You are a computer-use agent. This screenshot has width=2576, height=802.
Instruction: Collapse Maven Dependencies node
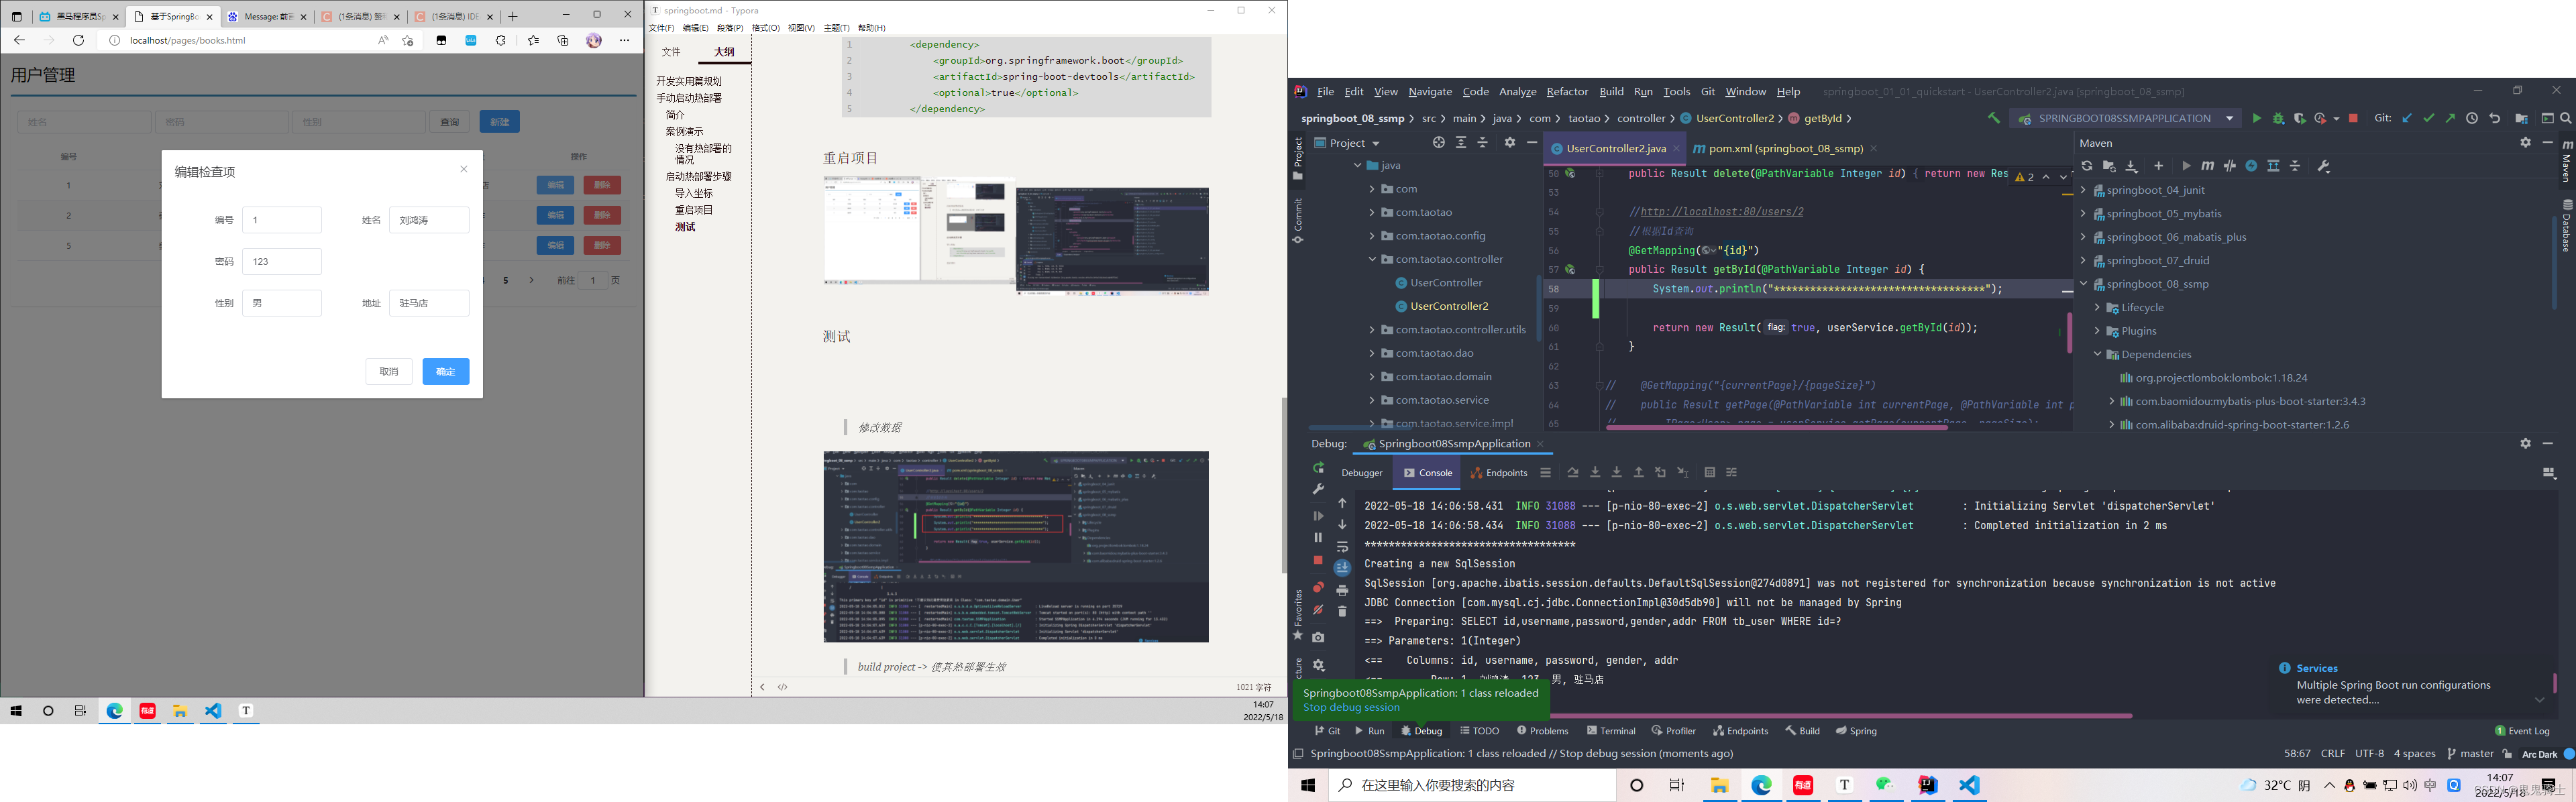[x=2097, y=354]
